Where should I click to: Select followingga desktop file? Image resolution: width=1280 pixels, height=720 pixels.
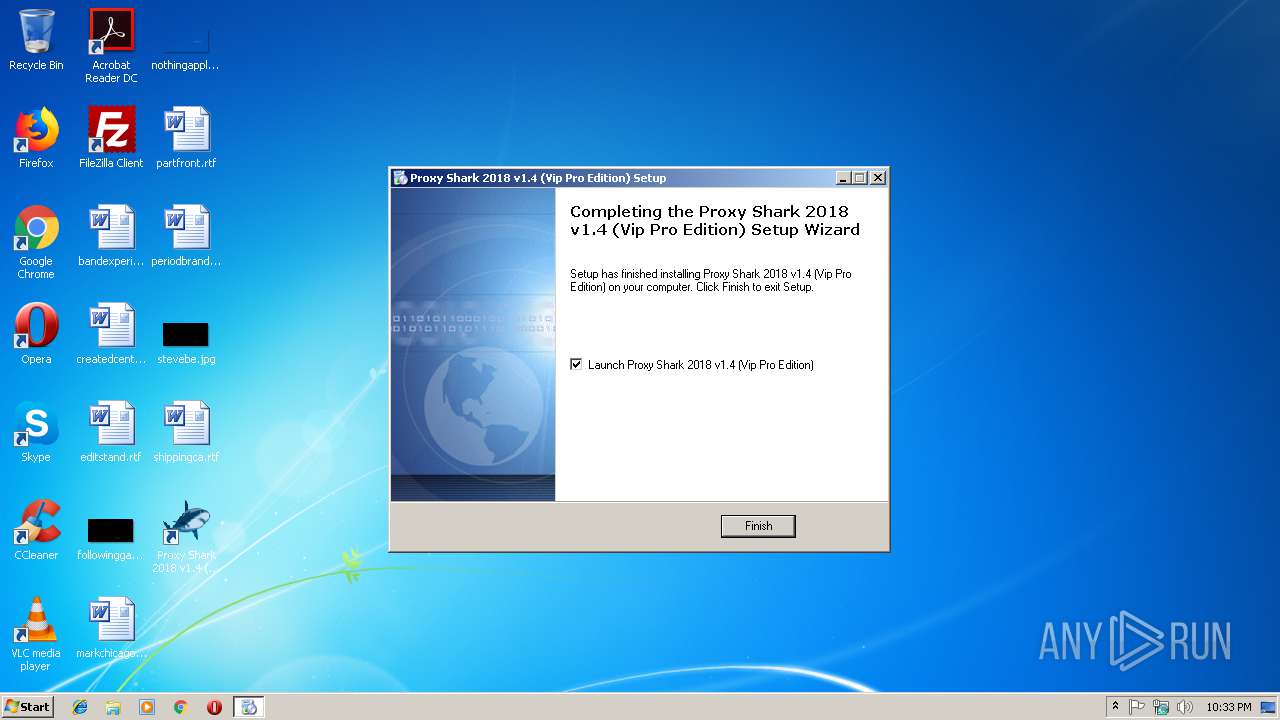pos(111,538)
